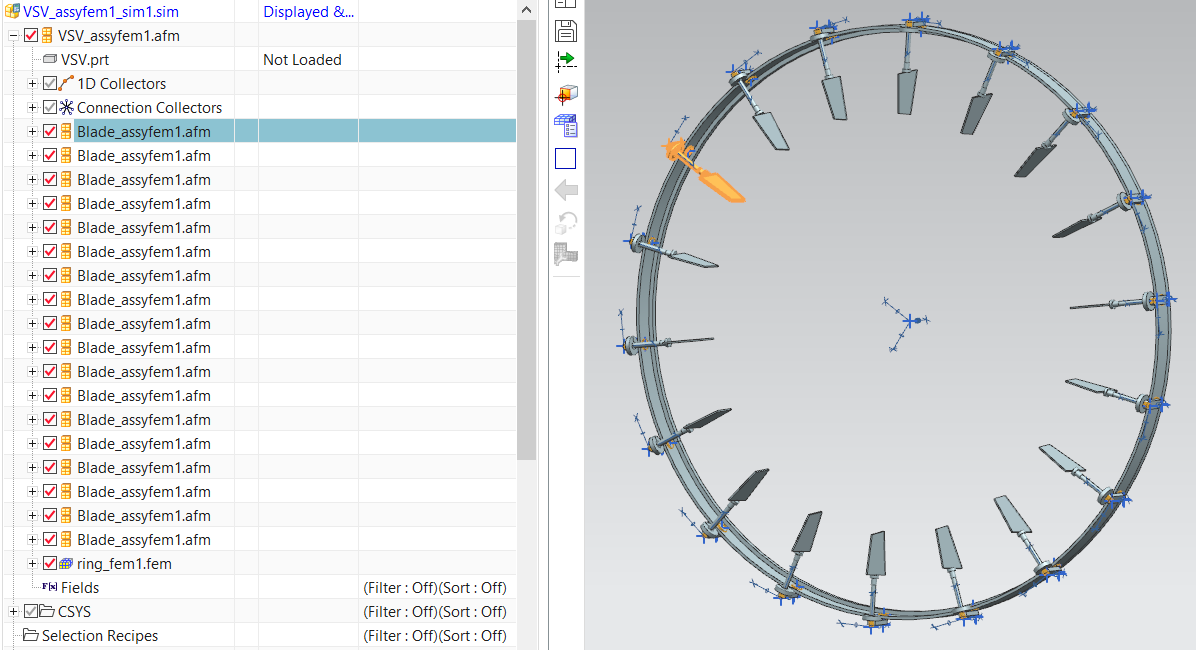
Task: Click the grayed back-arrow navigation icon
Action: tap(565, 190)
